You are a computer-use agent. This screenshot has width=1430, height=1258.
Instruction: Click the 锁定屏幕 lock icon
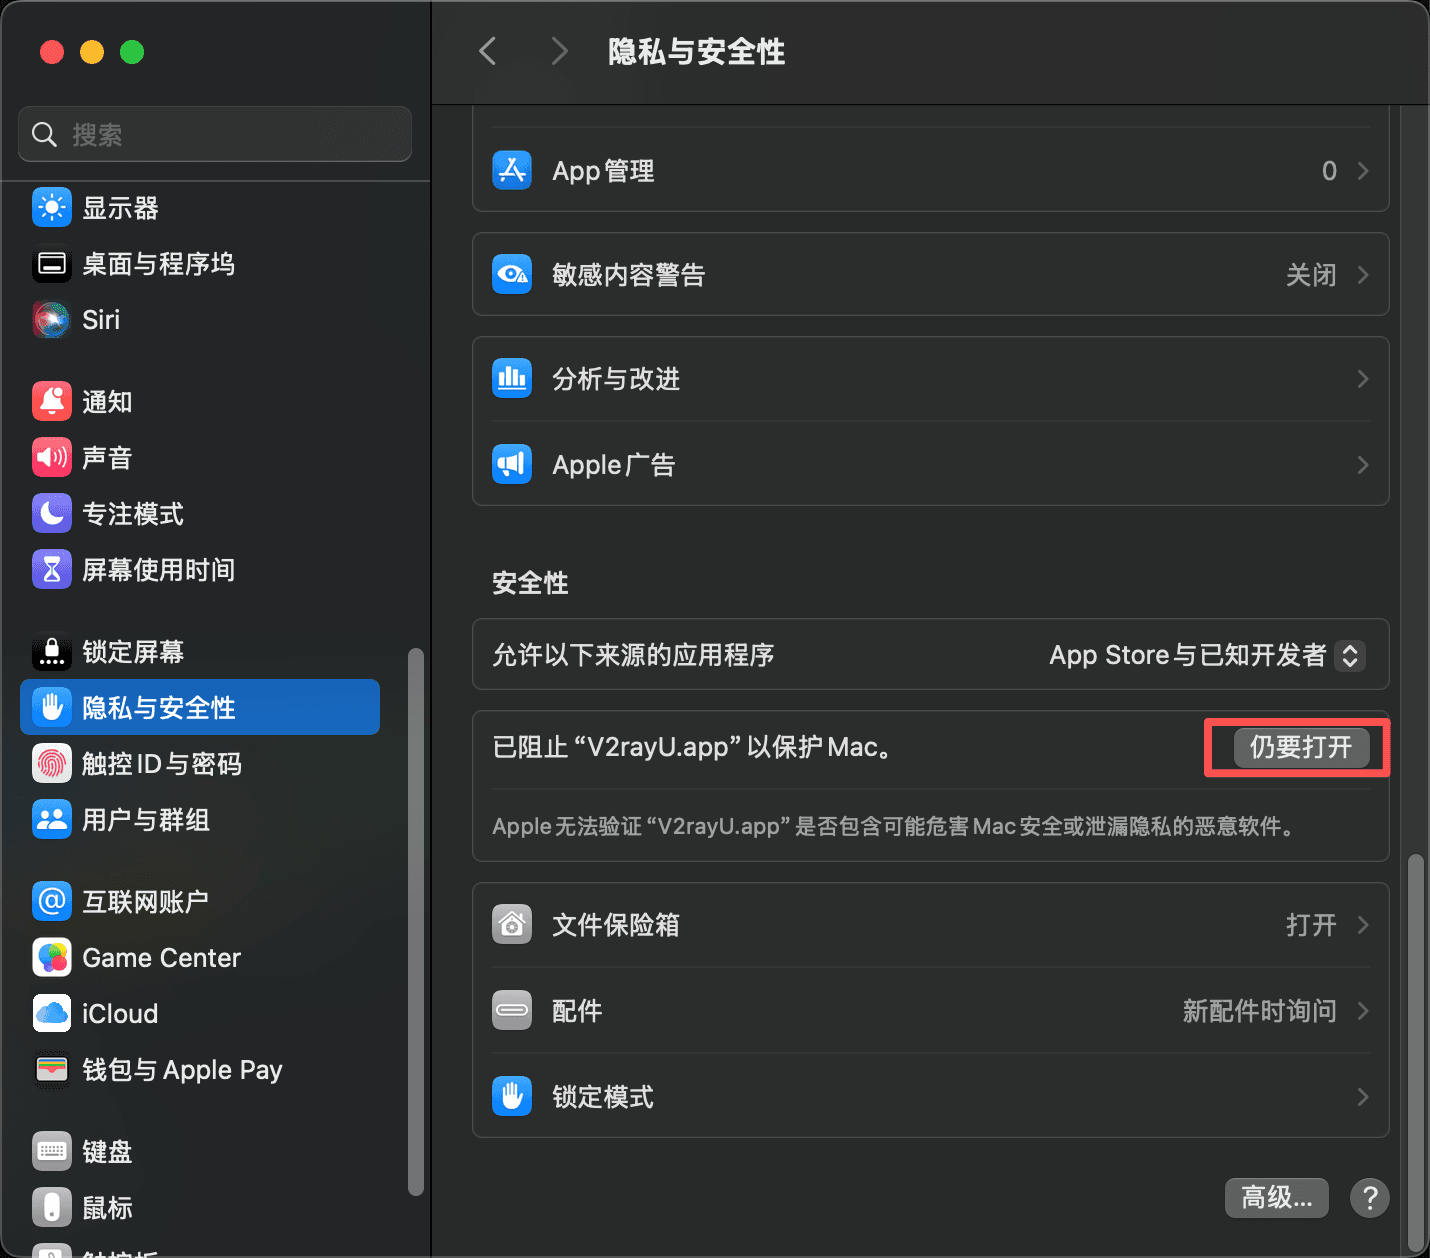52,652
